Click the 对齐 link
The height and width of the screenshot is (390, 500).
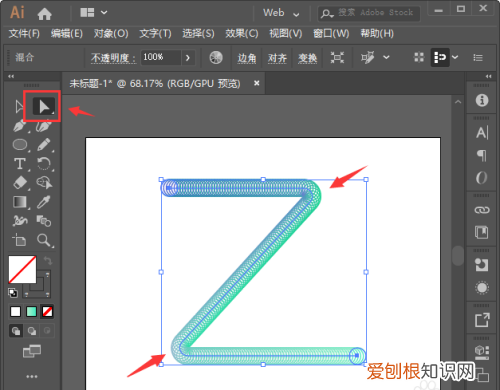click(277, 58)
